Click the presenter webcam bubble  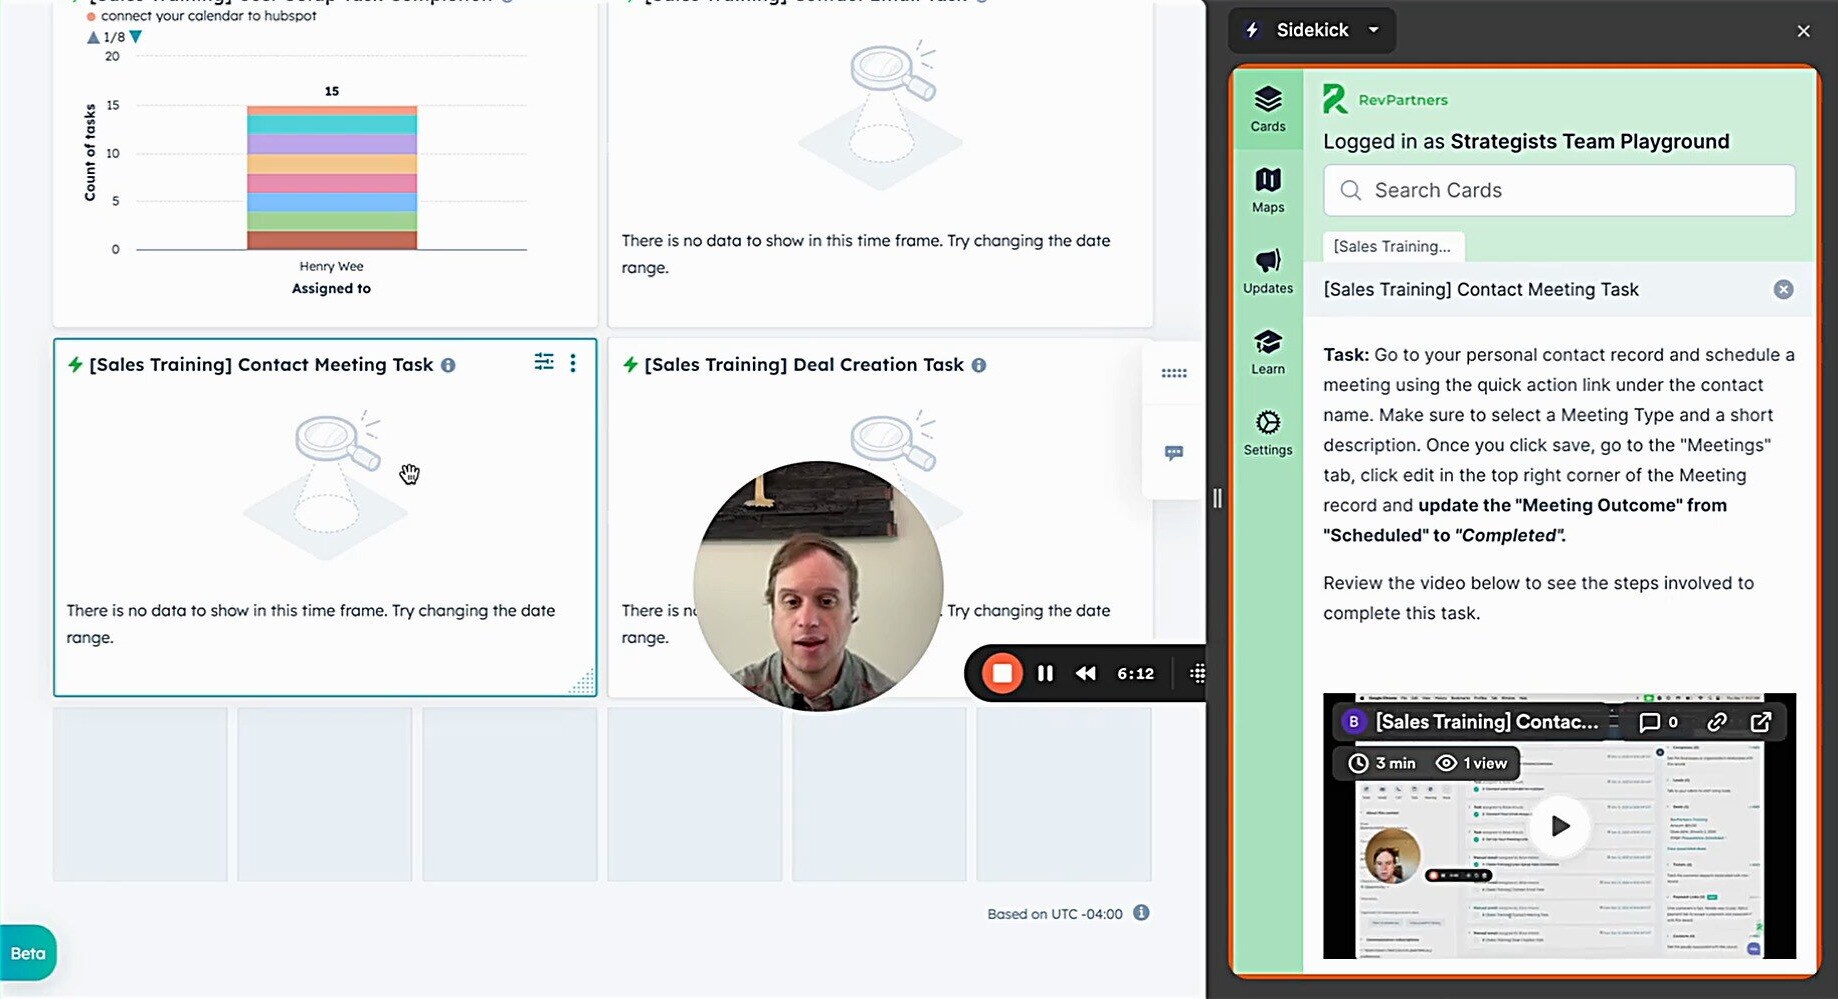(x=818, y=586)
